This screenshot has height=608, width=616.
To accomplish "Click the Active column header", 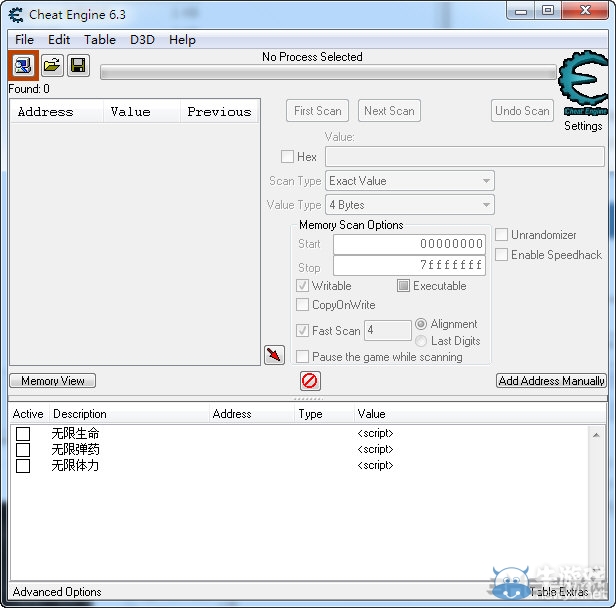I will [x=28, y=414].
